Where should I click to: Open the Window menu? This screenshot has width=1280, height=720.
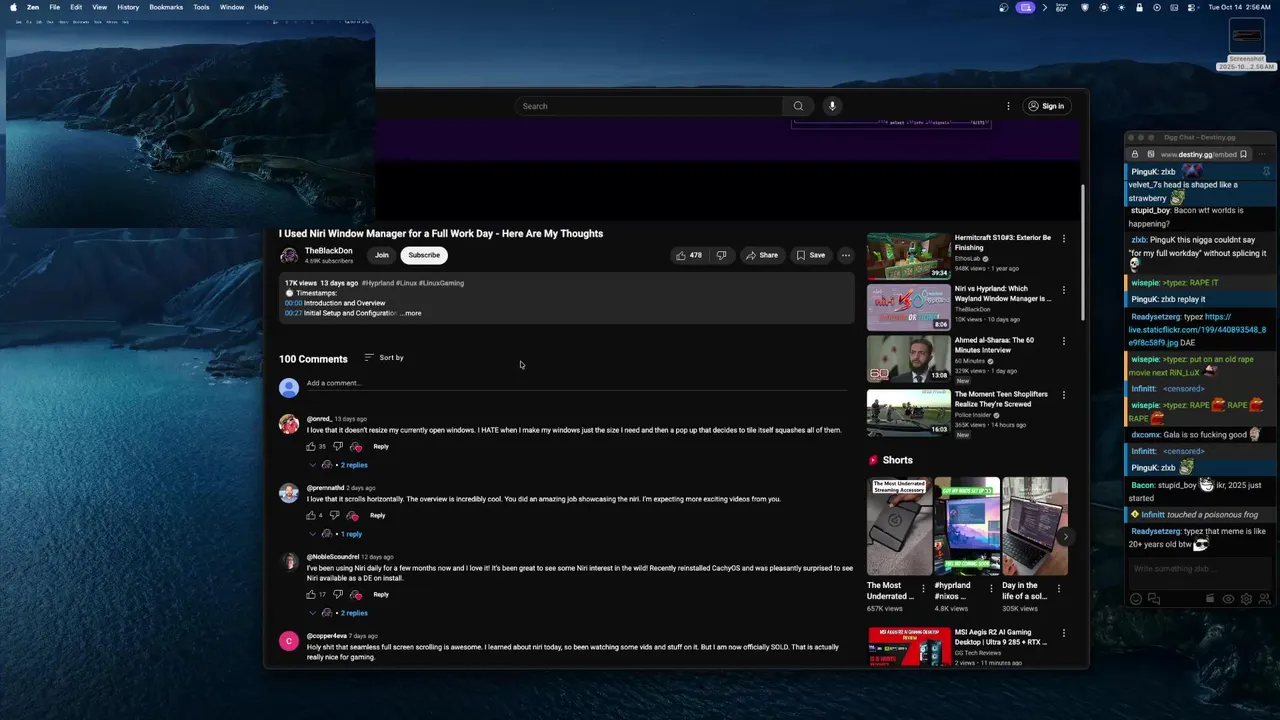(x=232, y=7)
